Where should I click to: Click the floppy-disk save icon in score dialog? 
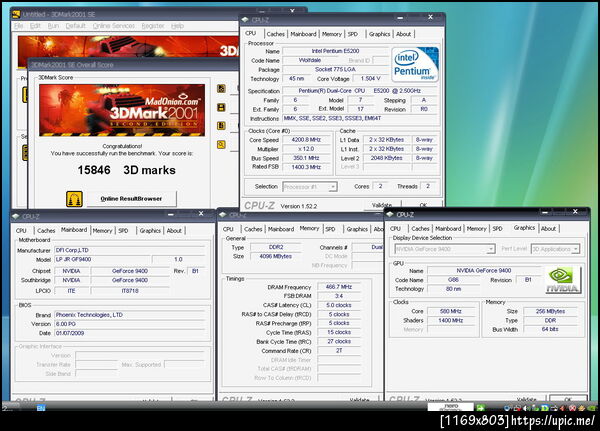point(221,107)
